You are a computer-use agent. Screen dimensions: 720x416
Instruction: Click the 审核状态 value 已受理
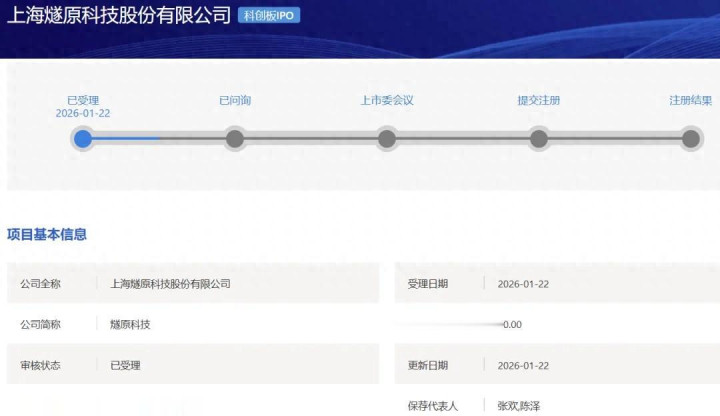pos(125,365)
